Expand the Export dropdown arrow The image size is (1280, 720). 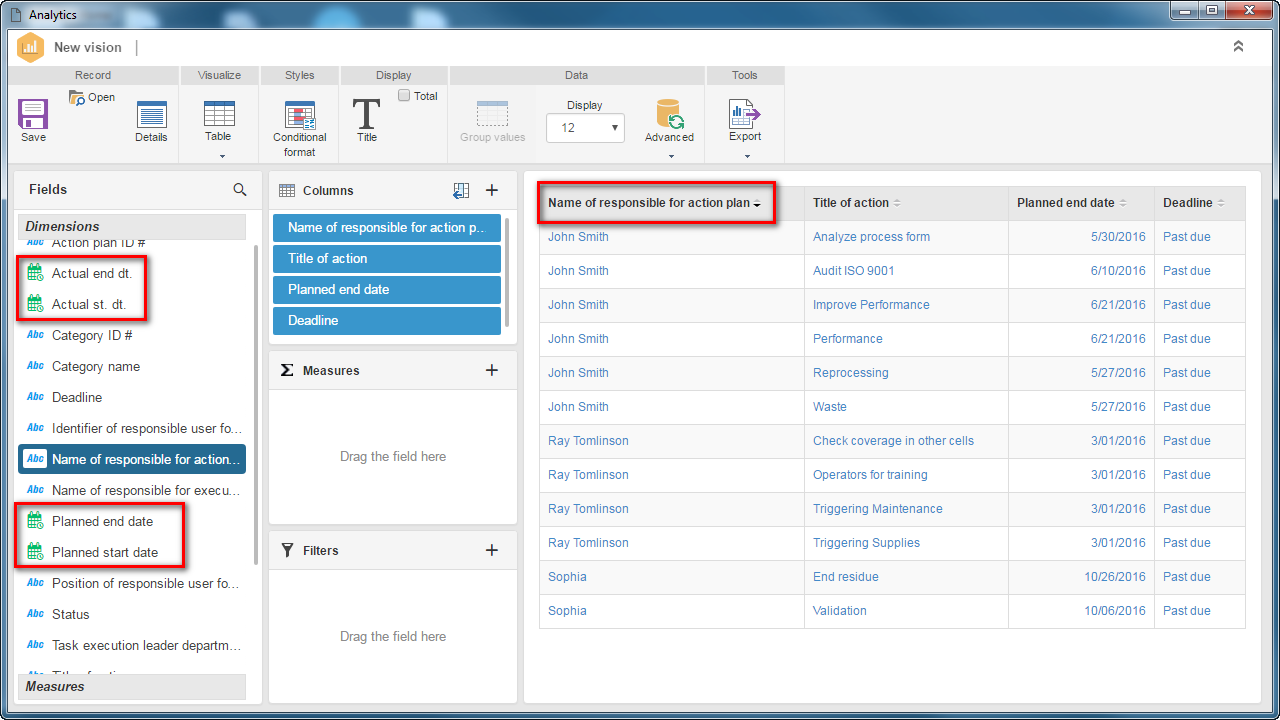click(746, 156)
